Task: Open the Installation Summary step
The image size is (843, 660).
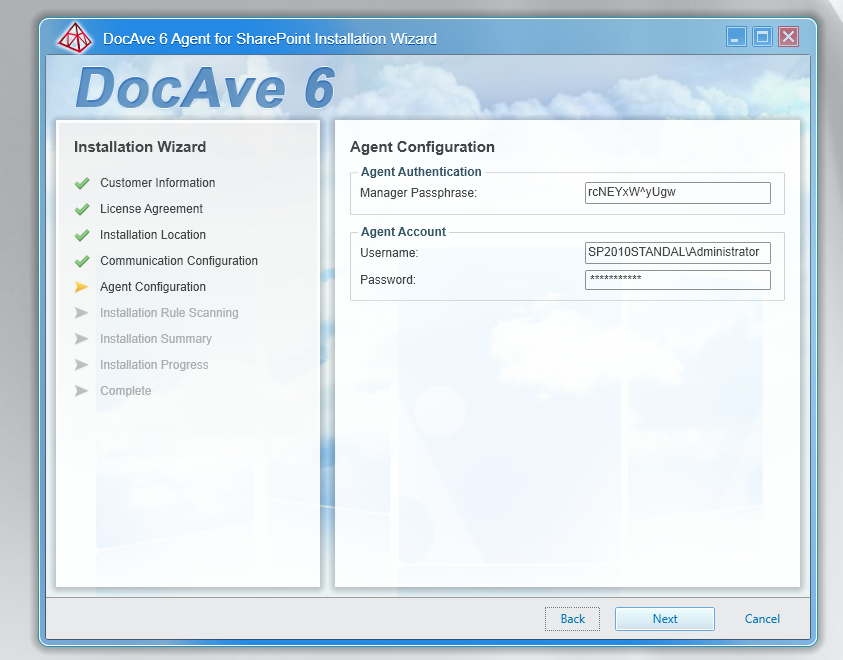Action: pyautogui.click(x=154, y=339)
